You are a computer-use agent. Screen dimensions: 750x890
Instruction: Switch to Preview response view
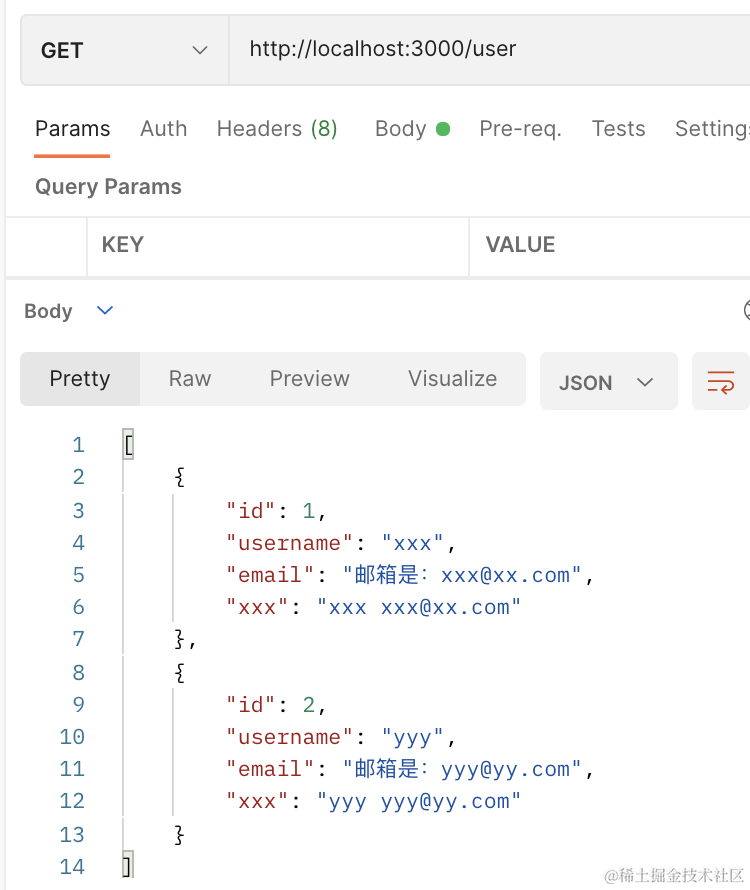click(x=309, y=379)
